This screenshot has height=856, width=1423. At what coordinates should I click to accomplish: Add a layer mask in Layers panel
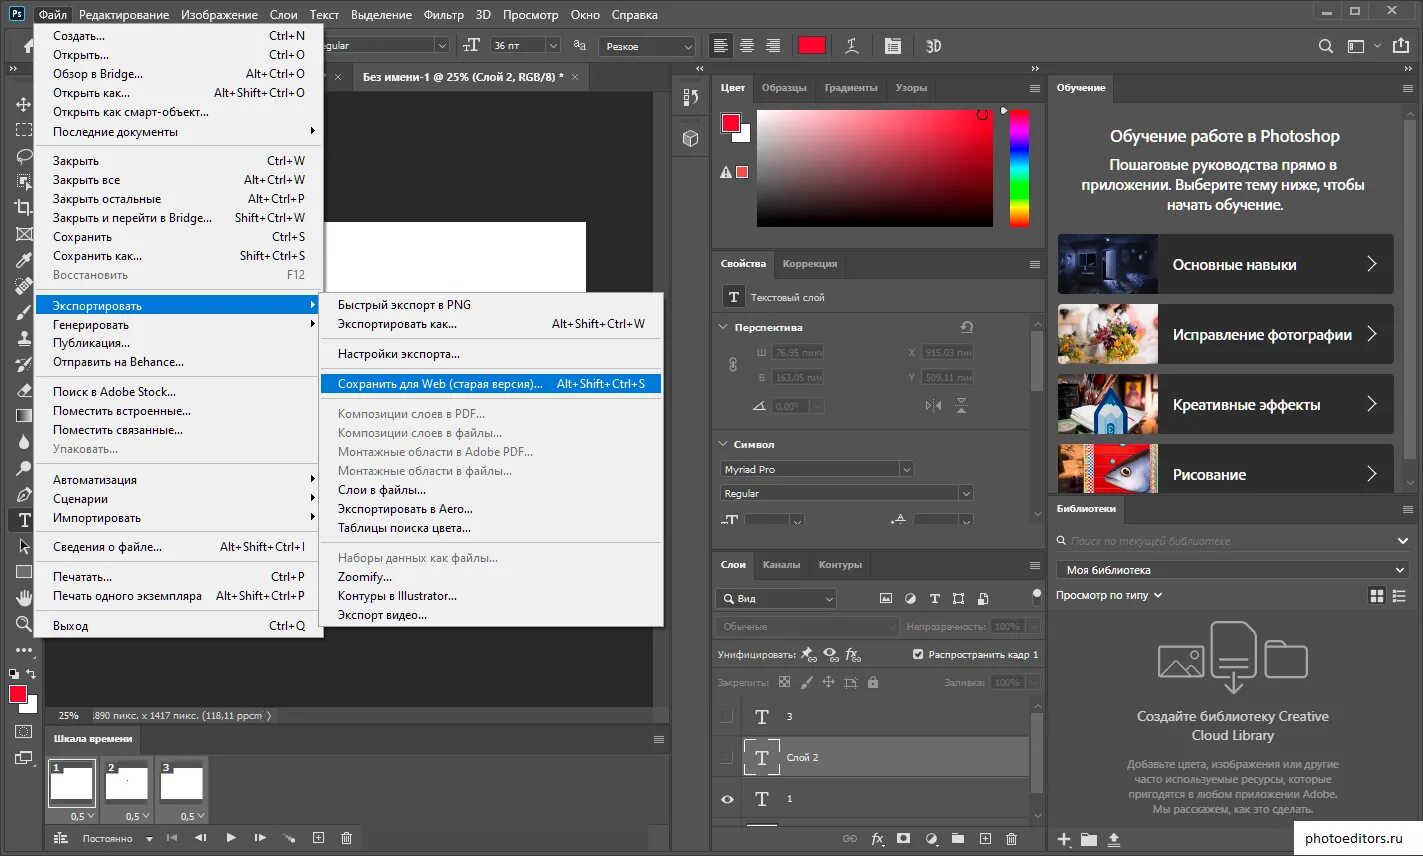[904, 839]
